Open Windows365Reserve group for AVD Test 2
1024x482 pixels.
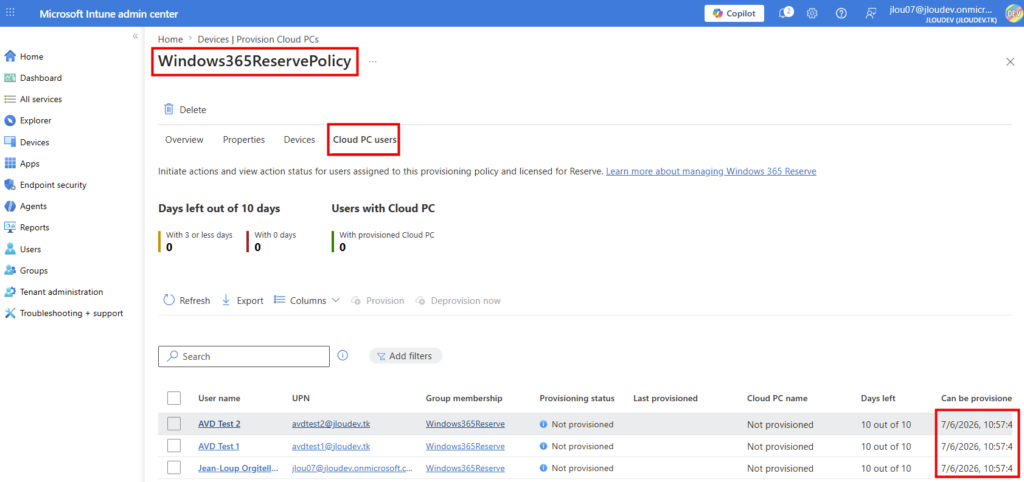click(465, 424)
